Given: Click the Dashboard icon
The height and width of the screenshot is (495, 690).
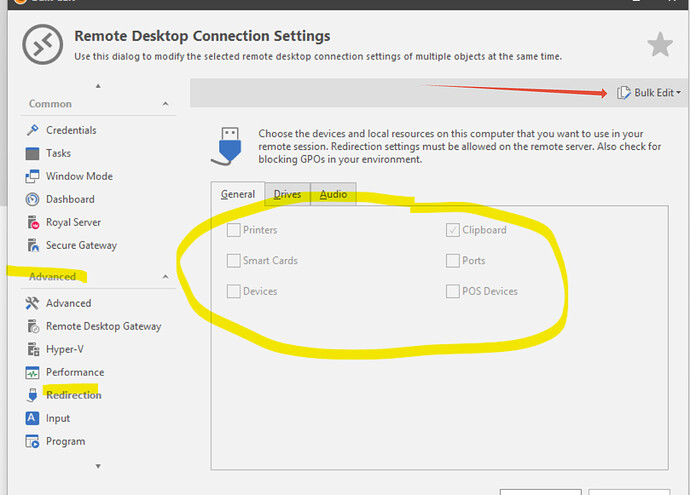Looking at the screenshot, I should (32, 199).
